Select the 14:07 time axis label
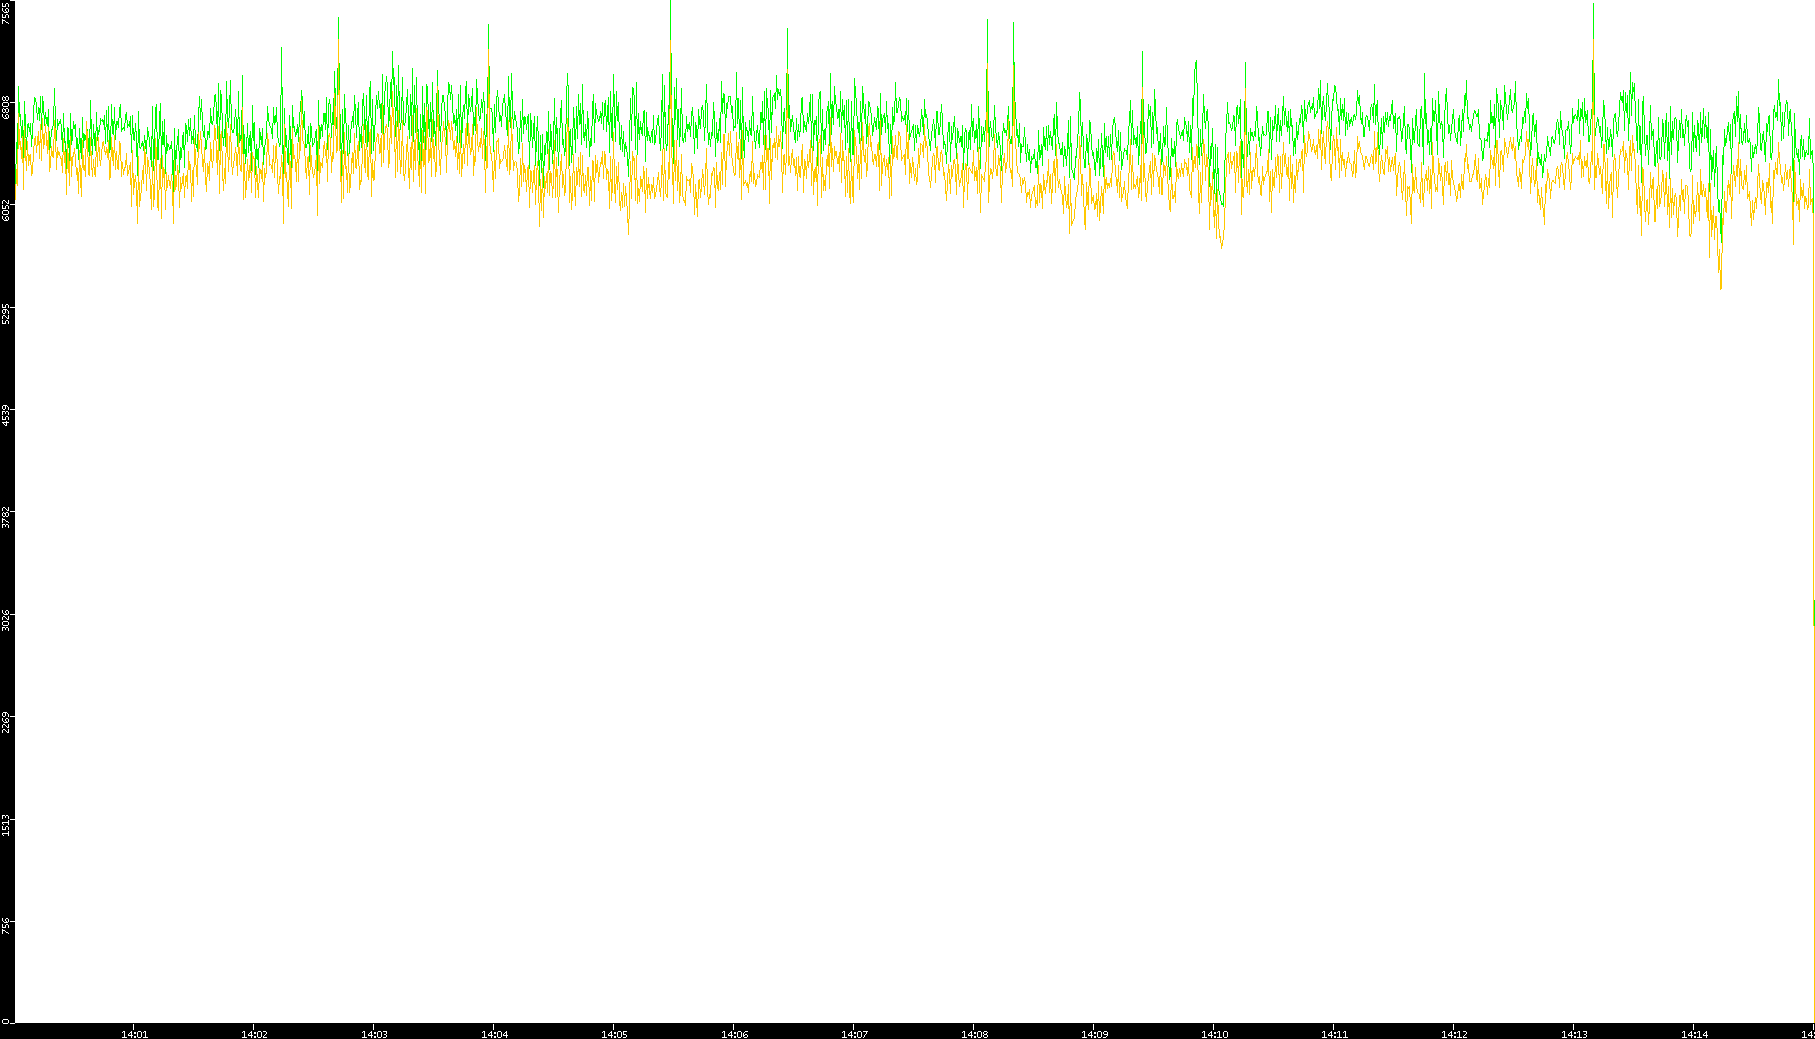 [854, 1034]
